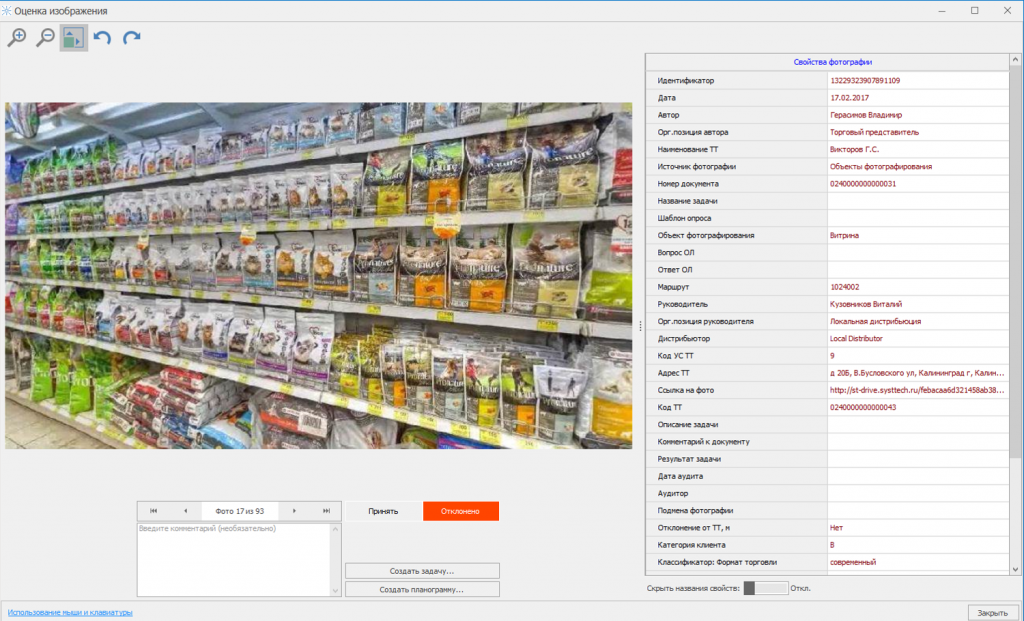The height and width of the screenshot is (621, 1024).
Task: Rotate the image clockwise
Action: coord(131,37)
